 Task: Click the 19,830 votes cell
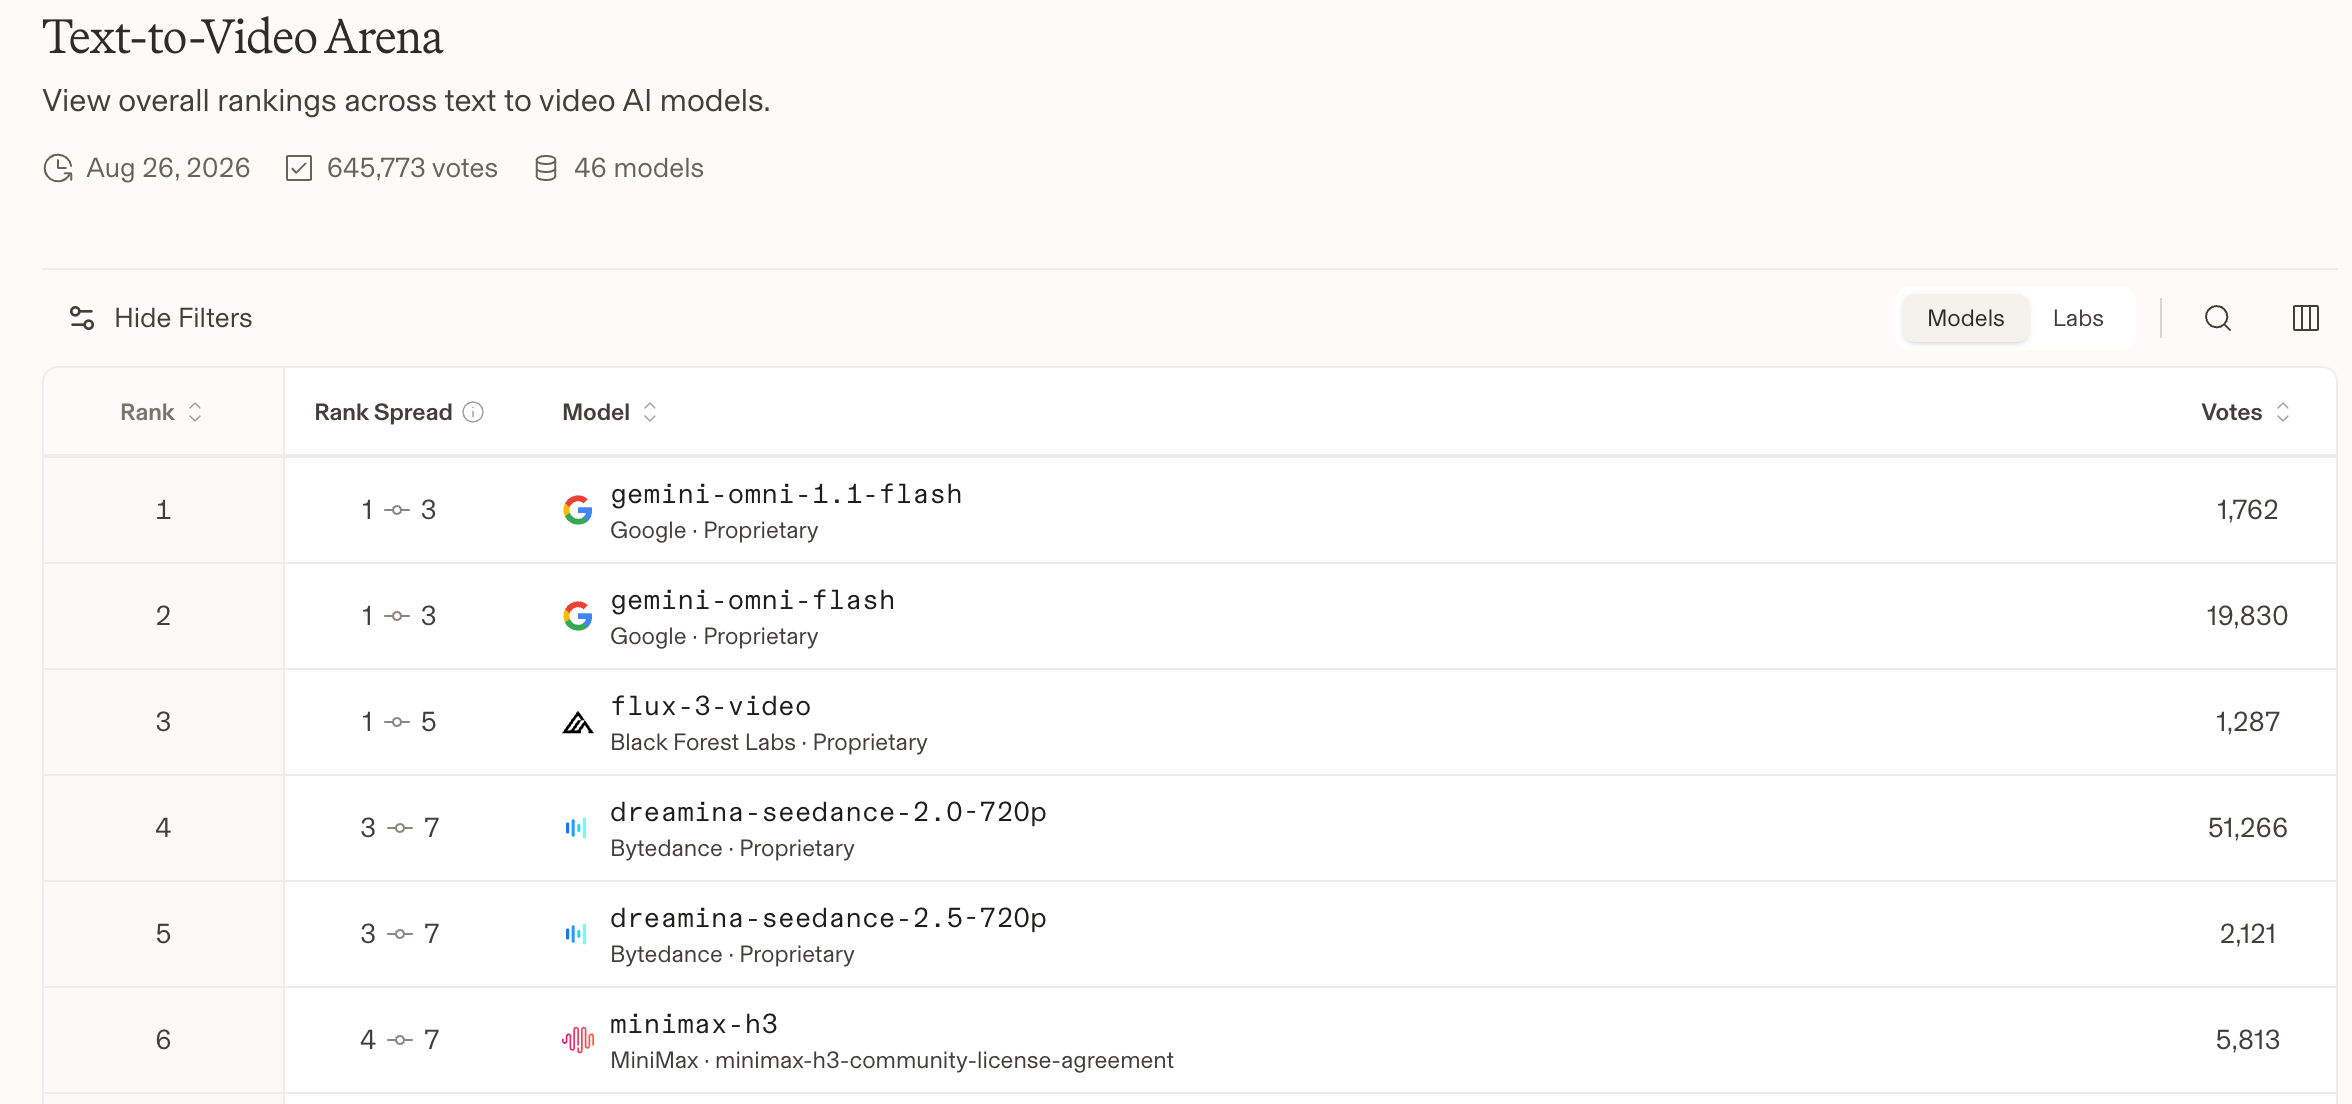(2247, 616)
